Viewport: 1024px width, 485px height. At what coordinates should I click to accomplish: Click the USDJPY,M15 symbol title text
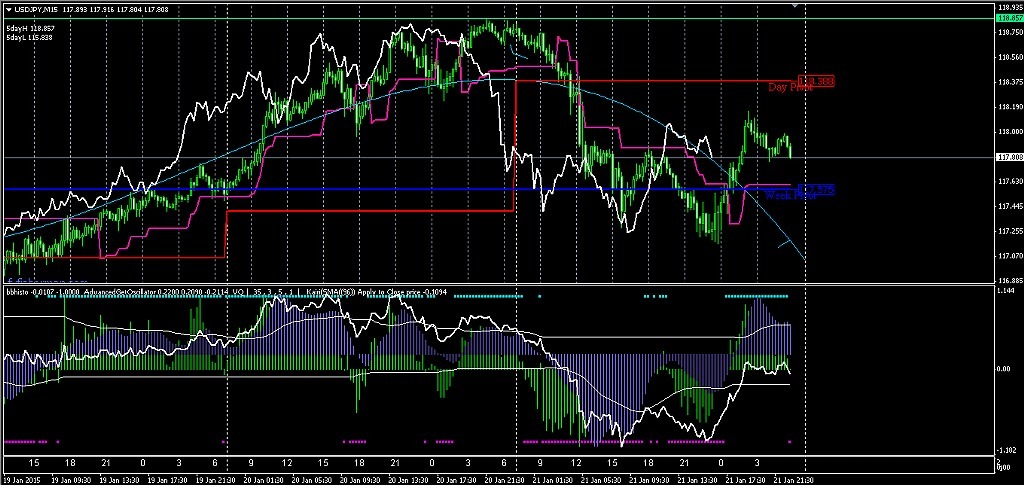pos(35,8)
